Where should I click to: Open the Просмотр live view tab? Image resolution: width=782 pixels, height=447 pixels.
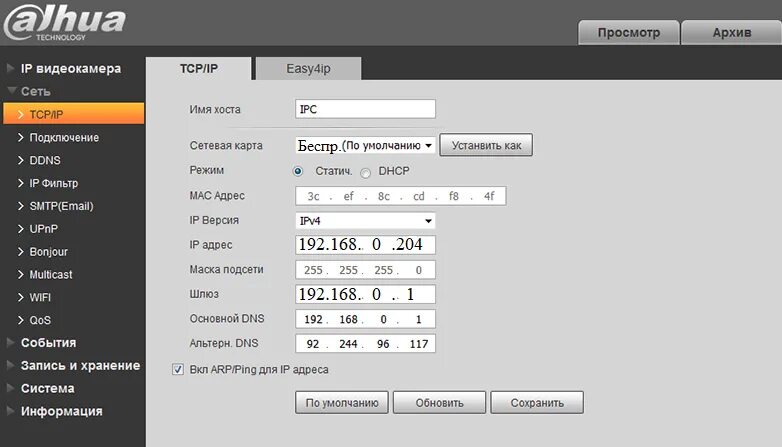coord(629,32)
